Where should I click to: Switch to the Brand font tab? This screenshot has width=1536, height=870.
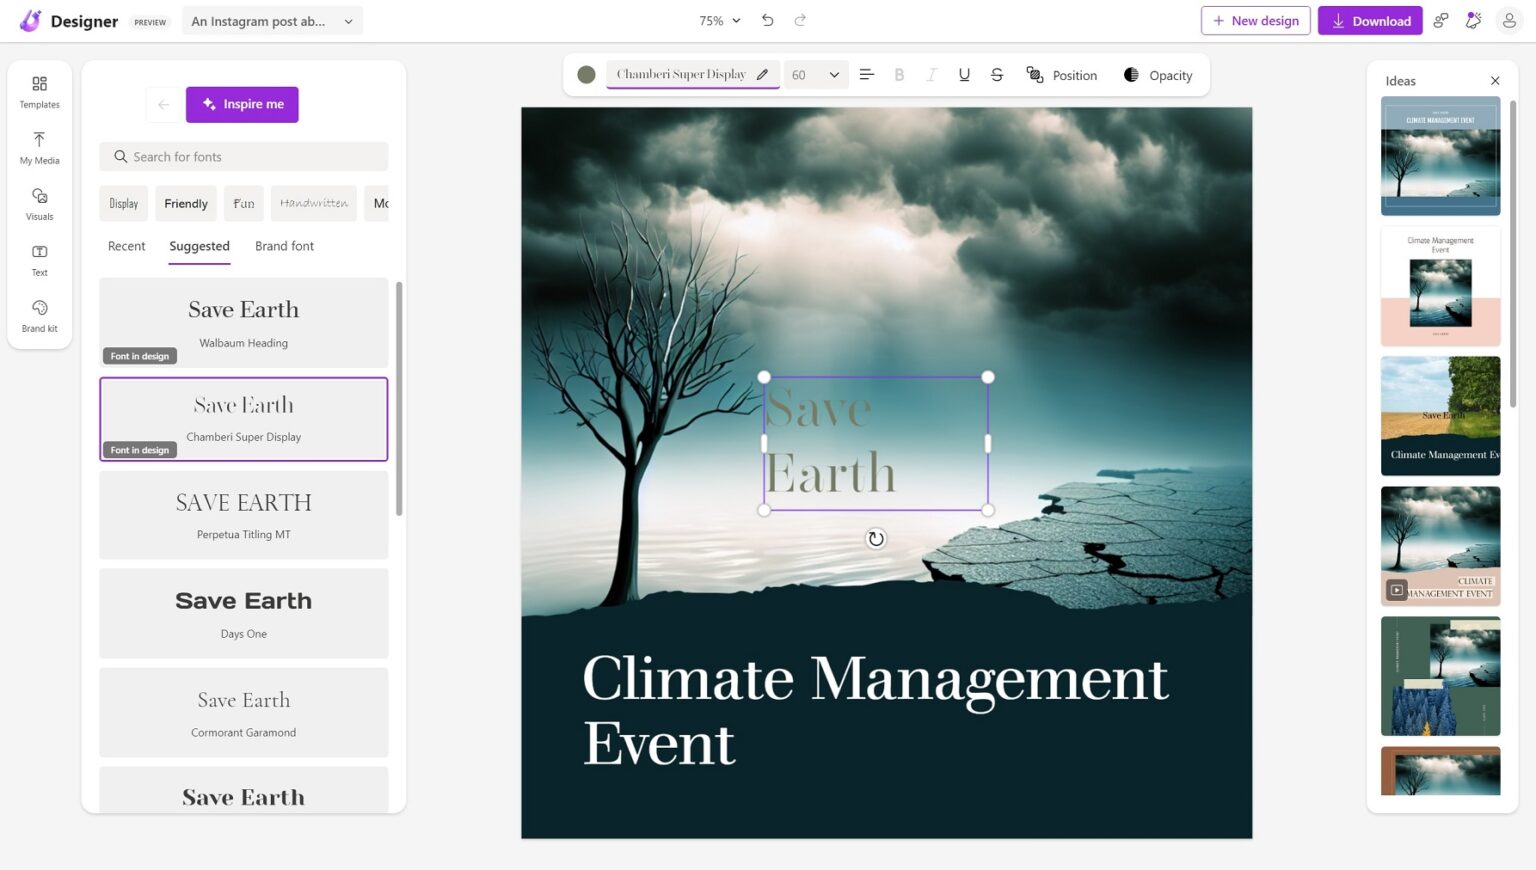(x=284, y=246)
